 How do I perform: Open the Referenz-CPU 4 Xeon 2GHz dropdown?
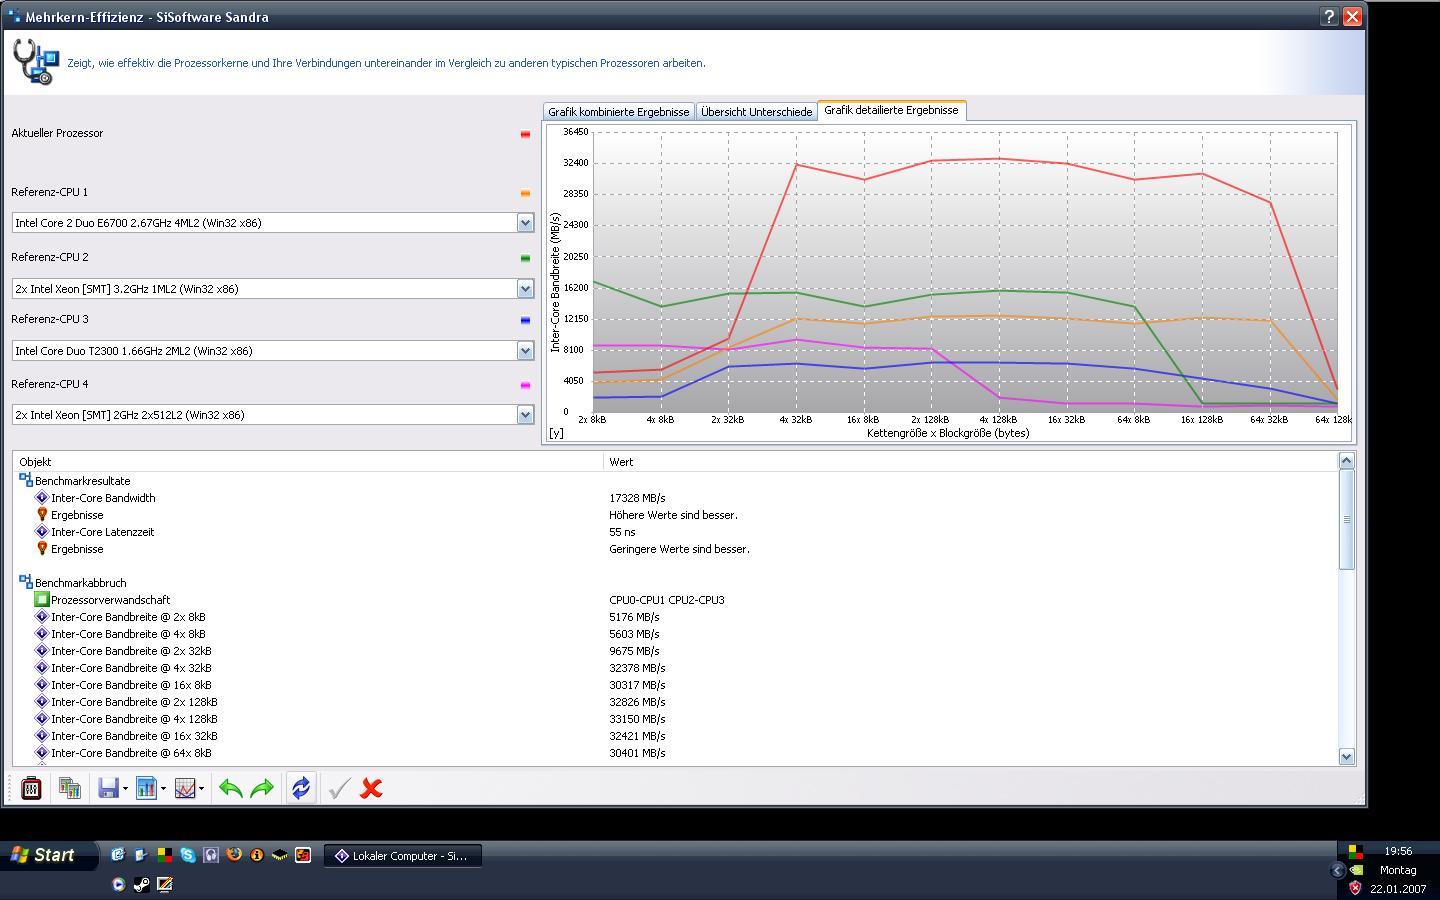click(x=525, y=415)
